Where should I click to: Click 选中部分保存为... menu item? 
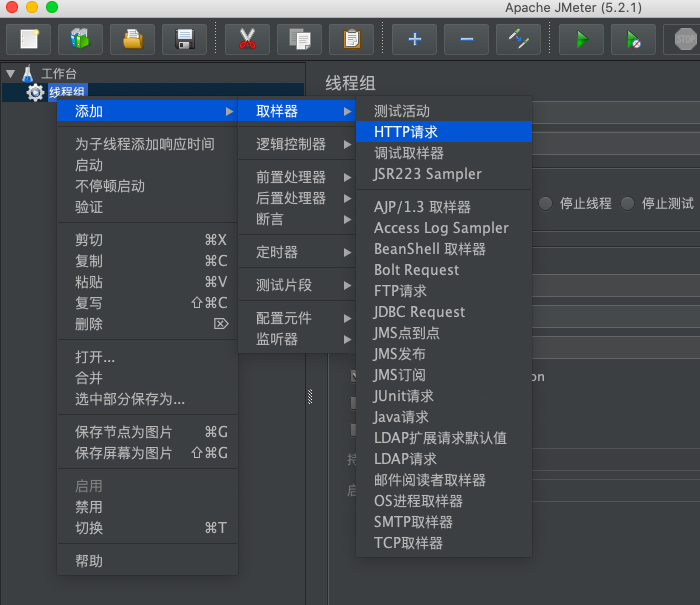pyautogui.click(x=147, y=399)
